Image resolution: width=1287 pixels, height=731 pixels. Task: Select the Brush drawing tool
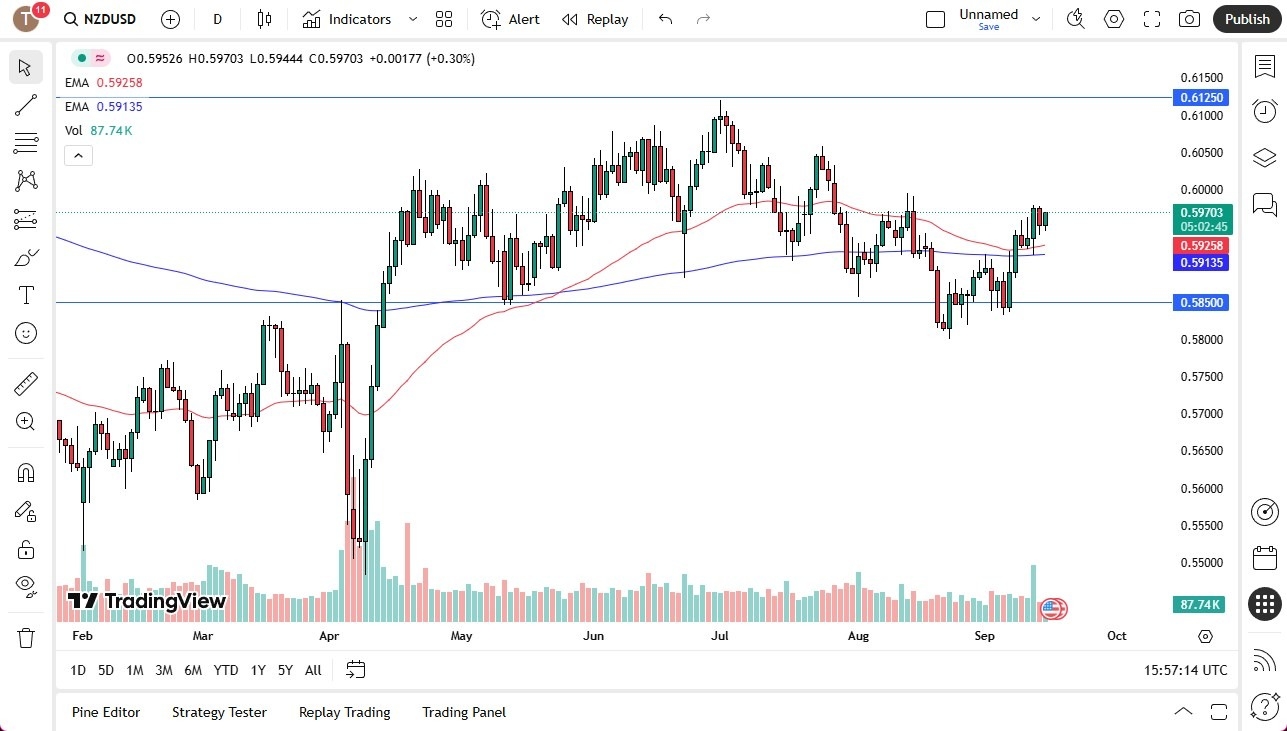tap(25, 257)
